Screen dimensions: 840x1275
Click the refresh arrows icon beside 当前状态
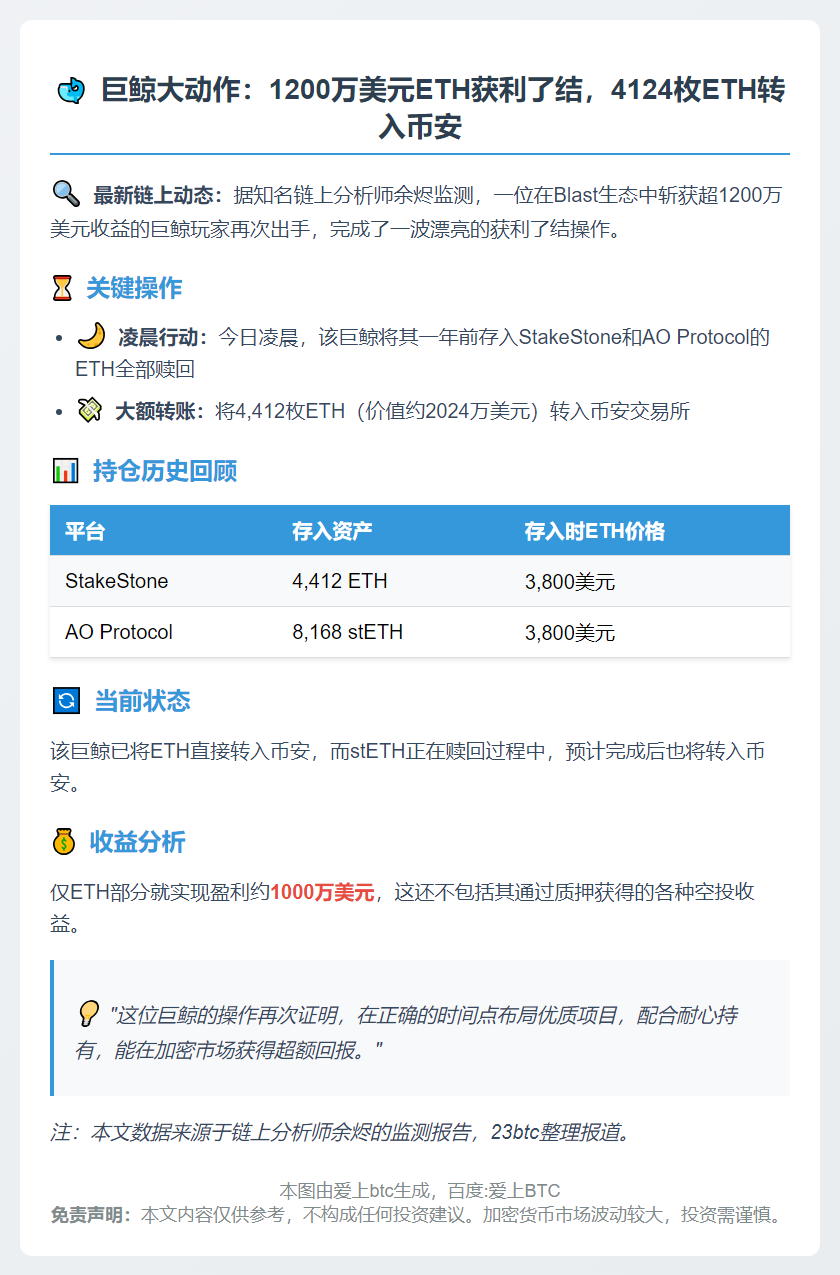(65, 701)
